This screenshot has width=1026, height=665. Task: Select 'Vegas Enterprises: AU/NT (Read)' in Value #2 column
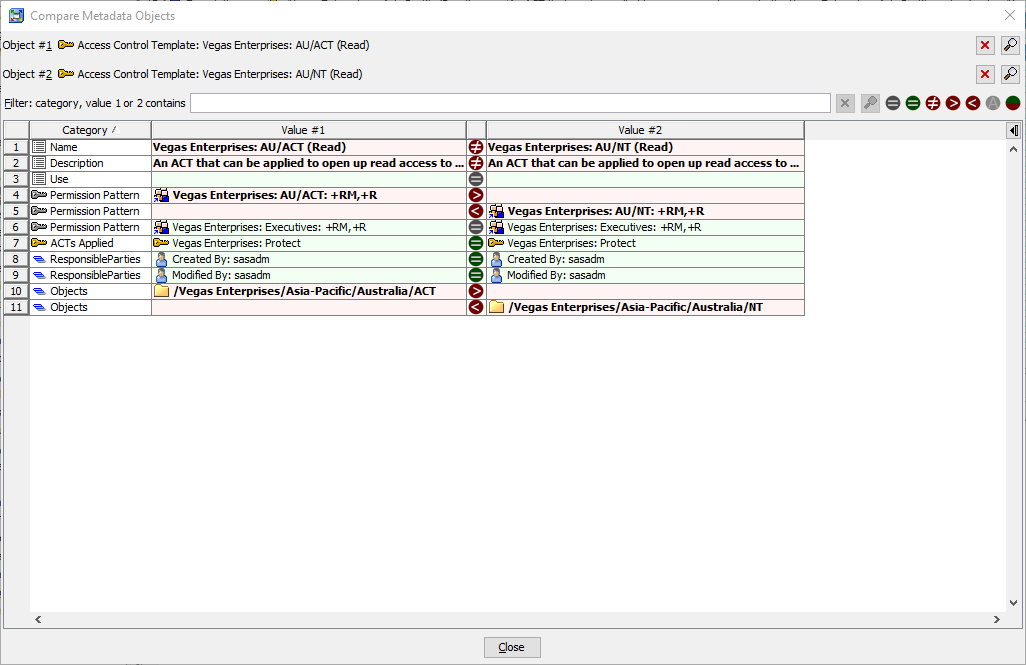(645, 147)
